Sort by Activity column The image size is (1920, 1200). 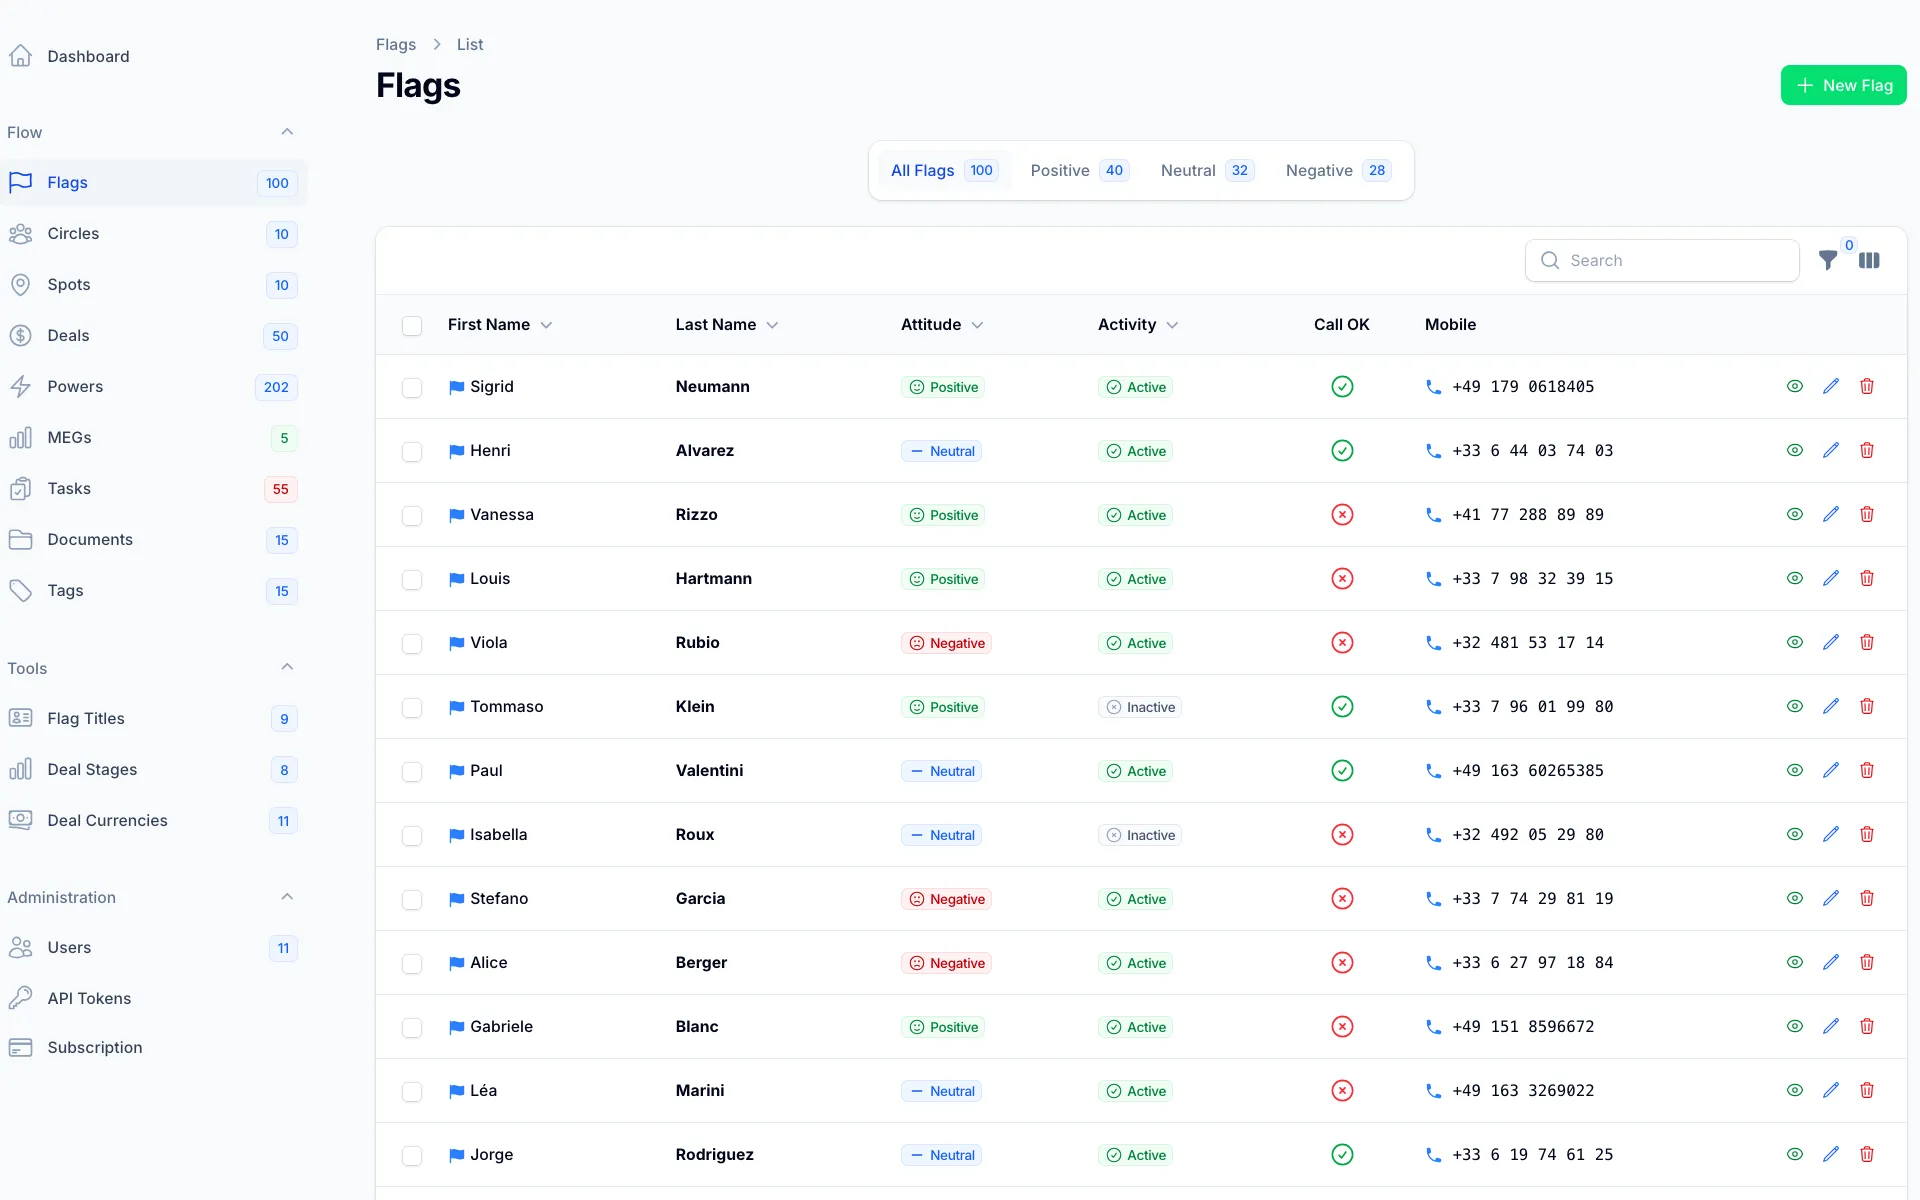pyautogui.click(x=1138, y=325)
